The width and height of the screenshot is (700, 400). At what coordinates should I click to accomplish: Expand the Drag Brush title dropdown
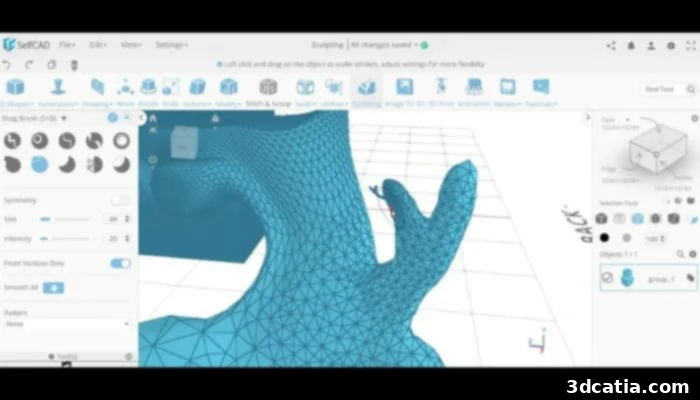point(64,118)
